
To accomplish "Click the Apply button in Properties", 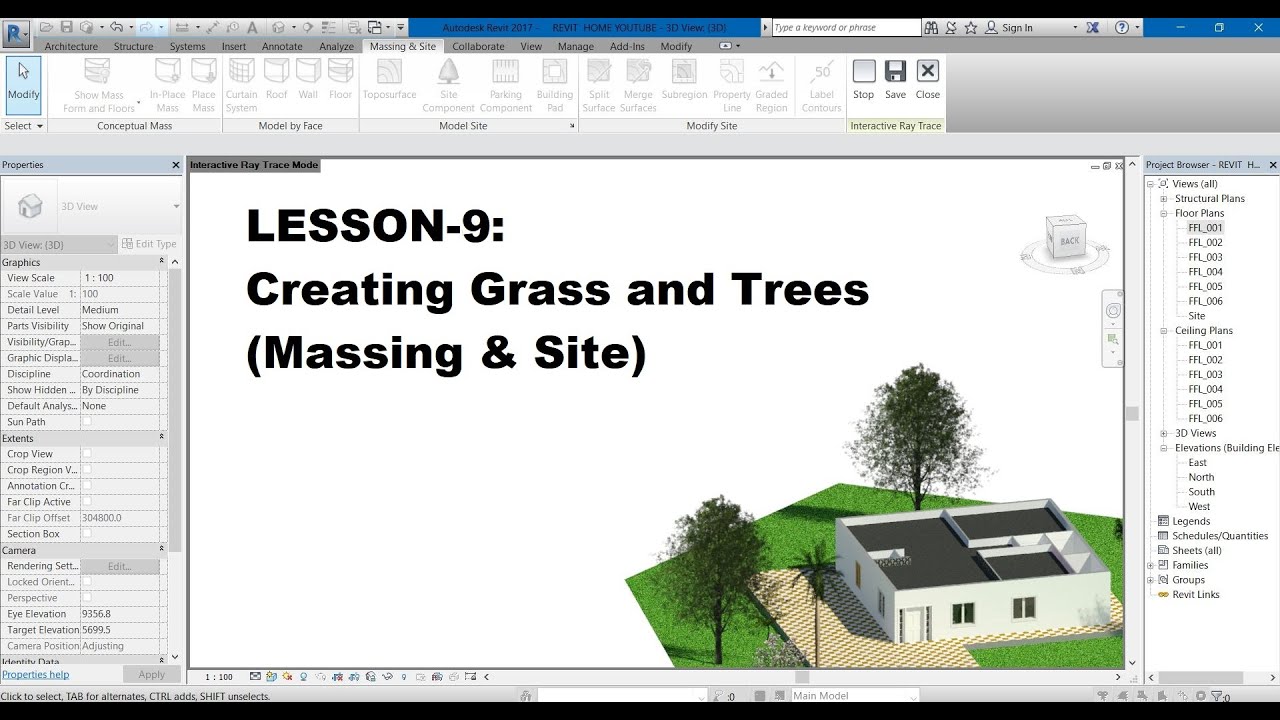I will tap(152, 675).
